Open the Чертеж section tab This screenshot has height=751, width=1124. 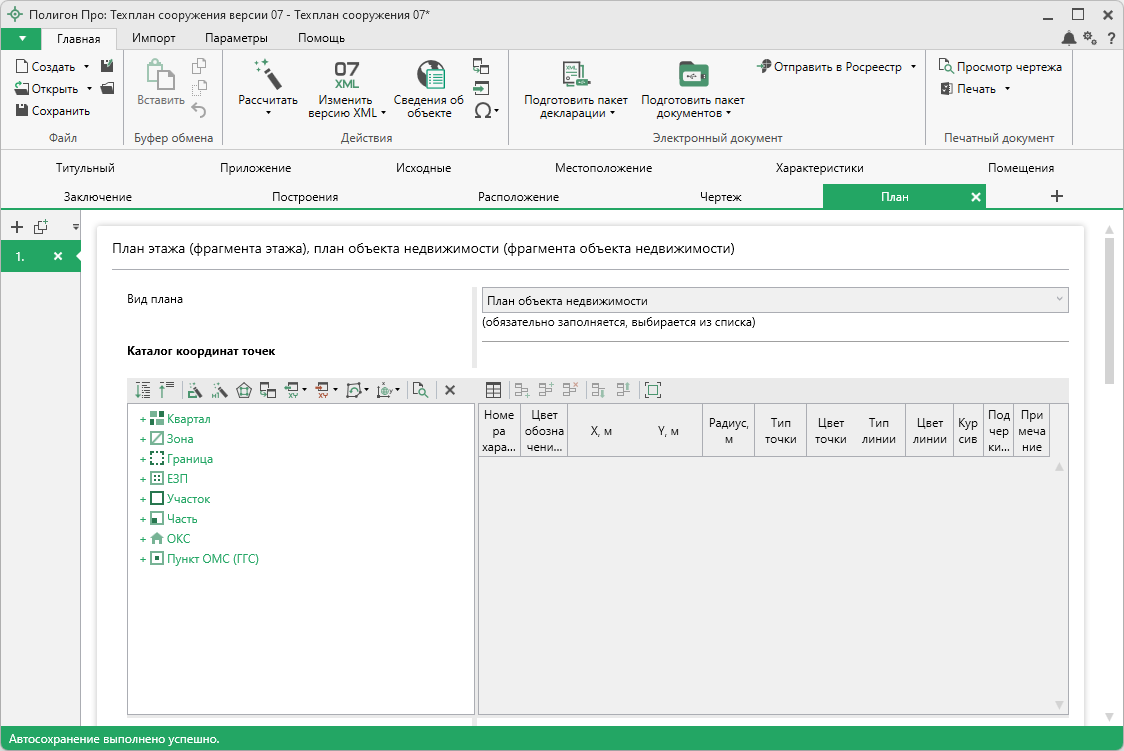(720, 197)
